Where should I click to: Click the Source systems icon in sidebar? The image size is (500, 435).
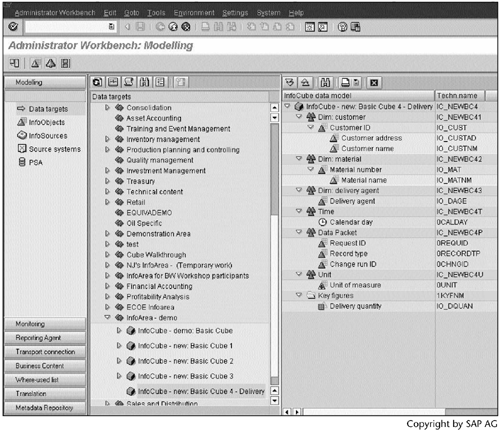pos(22,149)
